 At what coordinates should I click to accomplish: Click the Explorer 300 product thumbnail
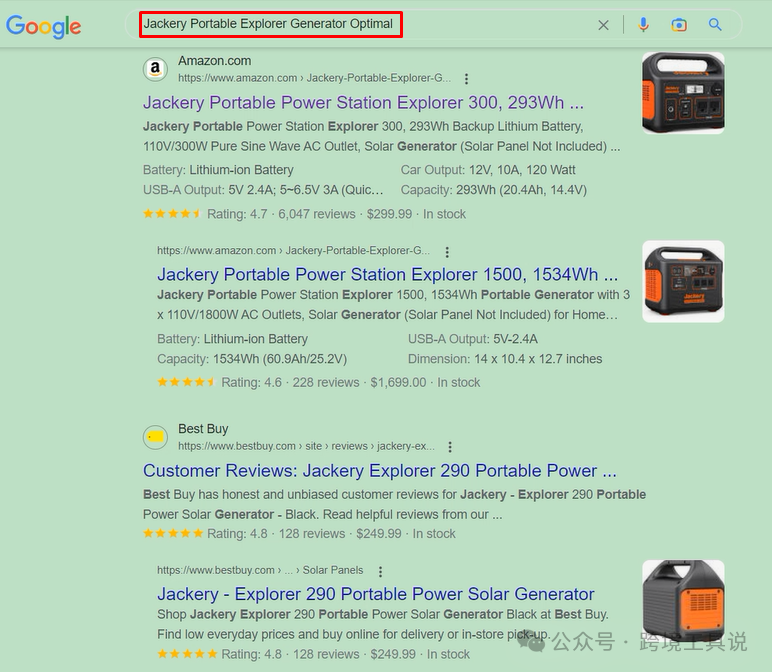pyautogui.click(x=683, y=93)
